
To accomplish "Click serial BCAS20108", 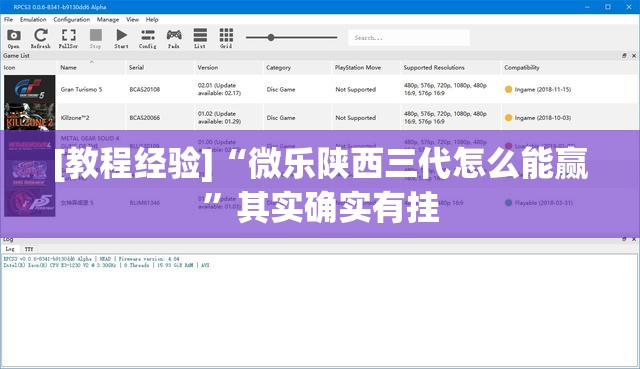I will click(x=144, y=89).
